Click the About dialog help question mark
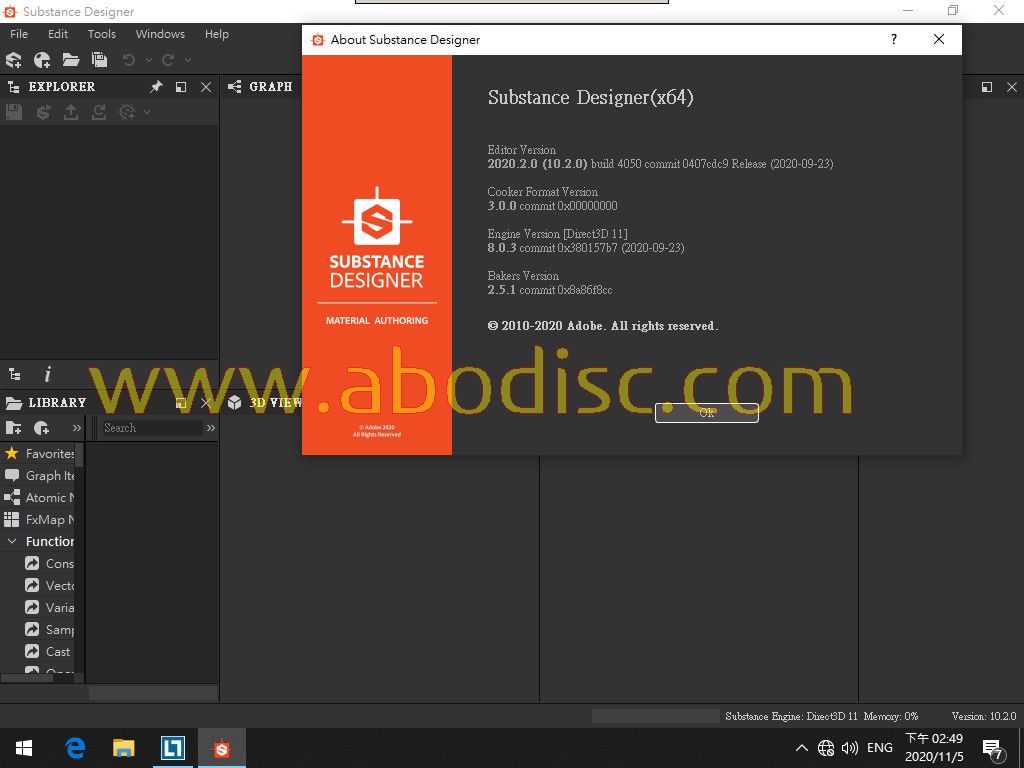This screenshot has height=768, width=1024. pyautogui.click(x=893, y=40)
